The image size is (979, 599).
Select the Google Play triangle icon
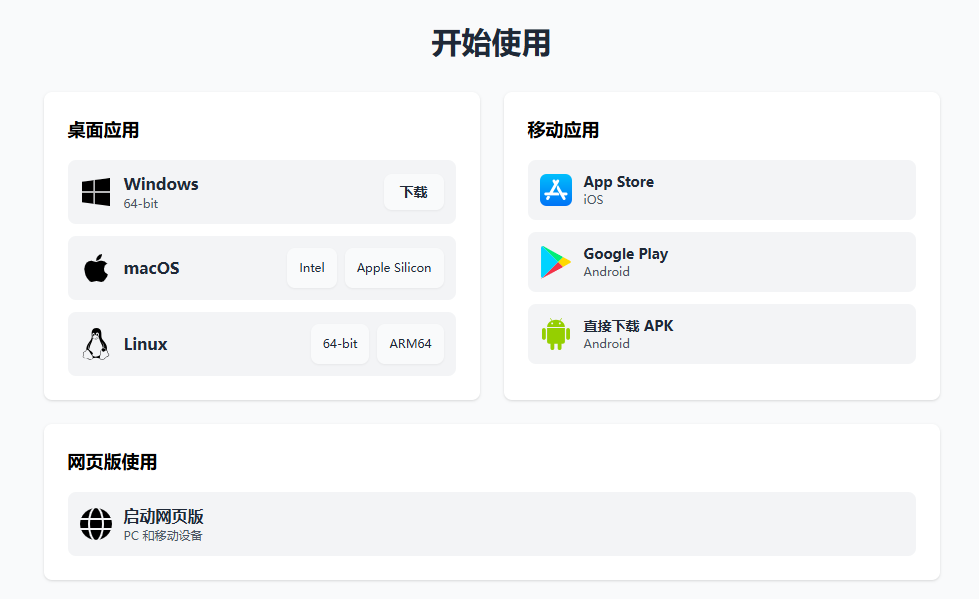[x=554, y=261]
